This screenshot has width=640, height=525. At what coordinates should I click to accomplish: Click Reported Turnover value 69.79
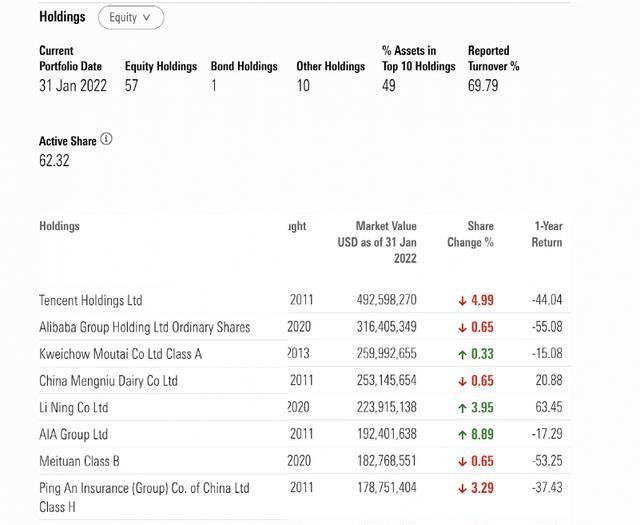point(483,86)
